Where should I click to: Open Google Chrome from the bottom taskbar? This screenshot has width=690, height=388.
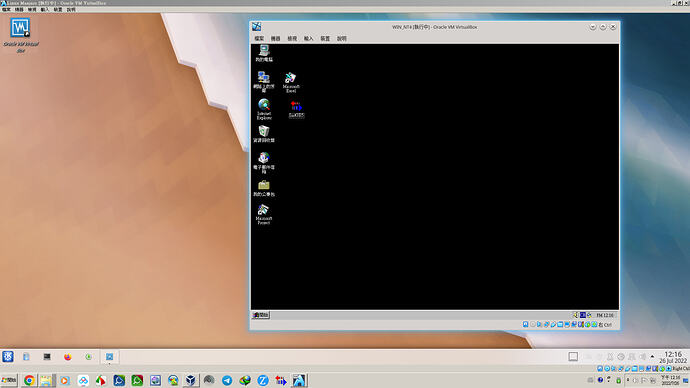click(x=29, y=381)
